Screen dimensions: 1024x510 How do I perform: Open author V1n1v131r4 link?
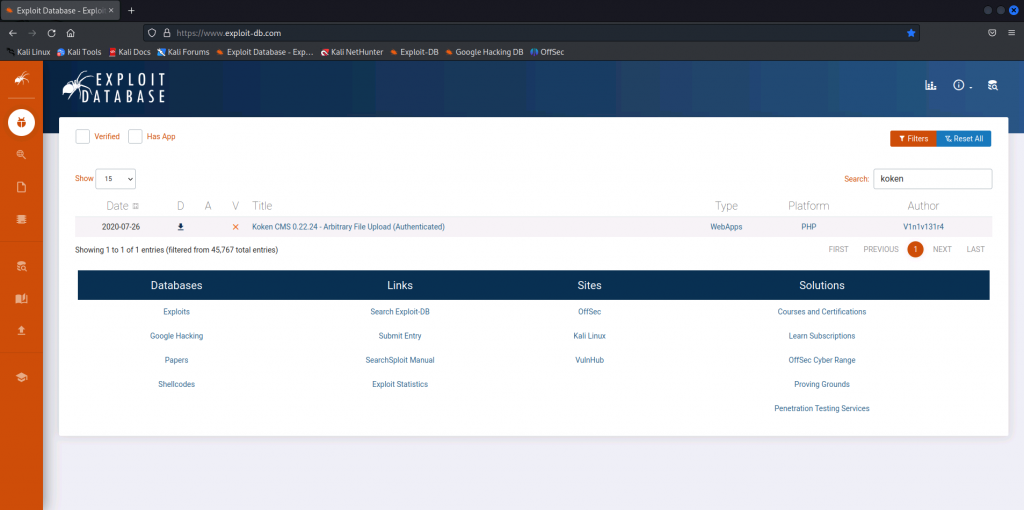[x=923, y=227]
